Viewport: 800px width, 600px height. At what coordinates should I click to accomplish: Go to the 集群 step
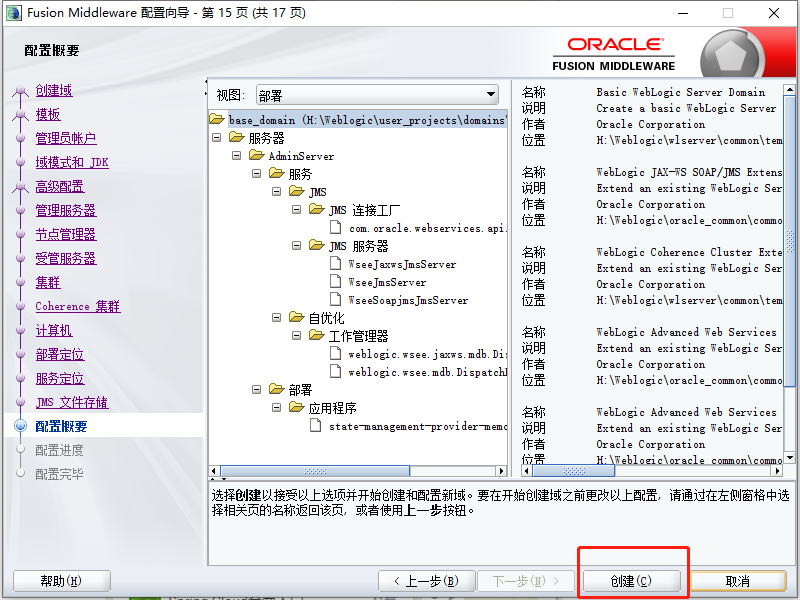pos(48,282)
